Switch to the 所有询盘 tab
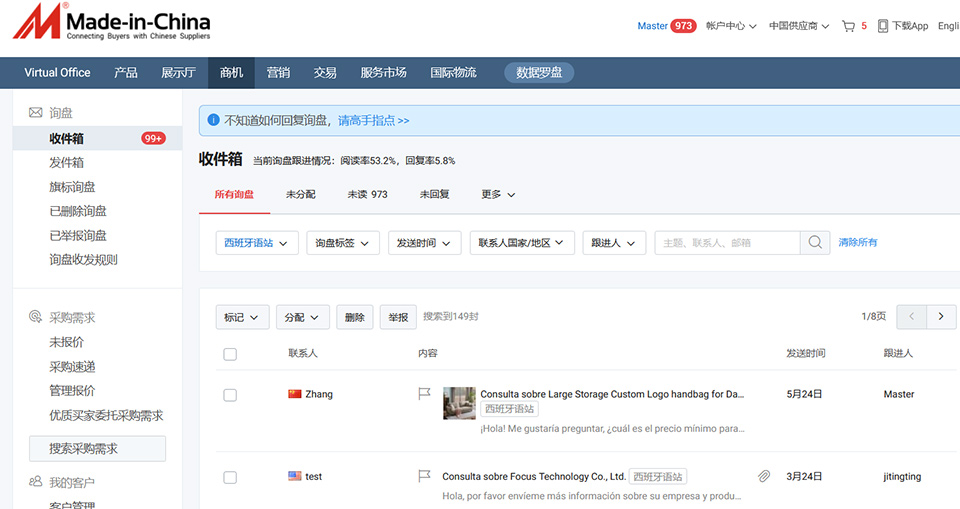 234,194
